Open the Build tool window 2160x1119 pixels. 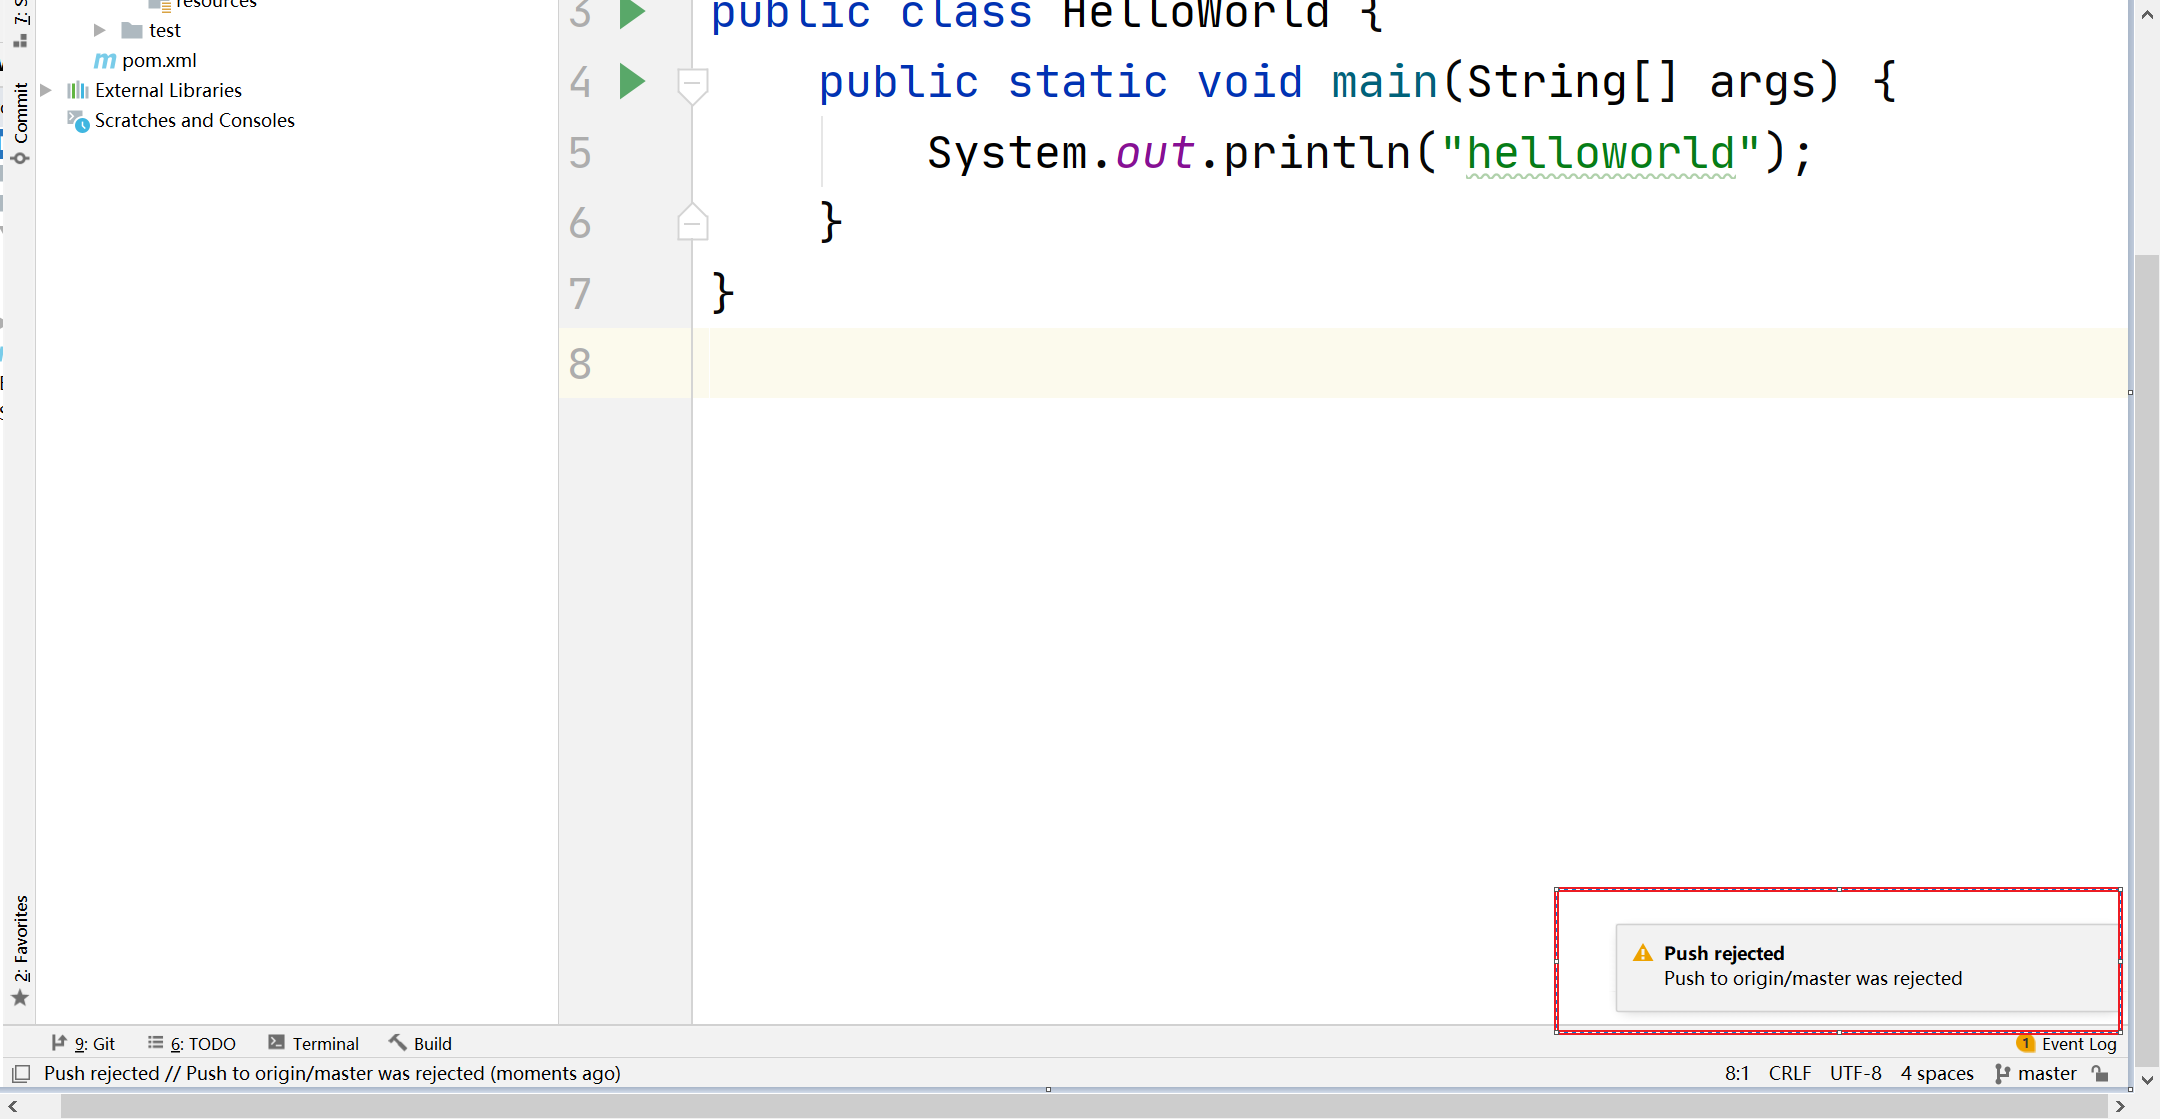429,1043
